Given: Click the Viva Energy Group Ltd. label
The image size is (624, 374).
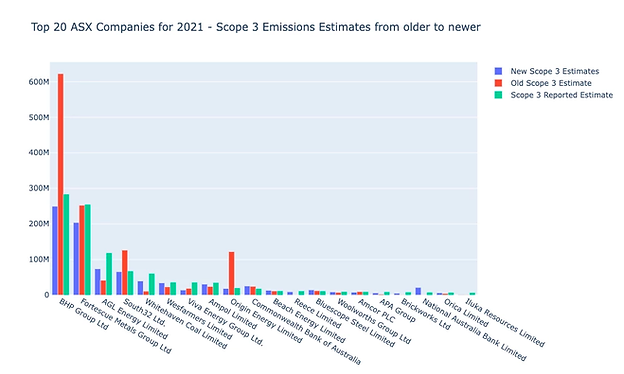Looking at the screenshot, I should (225, 322).
